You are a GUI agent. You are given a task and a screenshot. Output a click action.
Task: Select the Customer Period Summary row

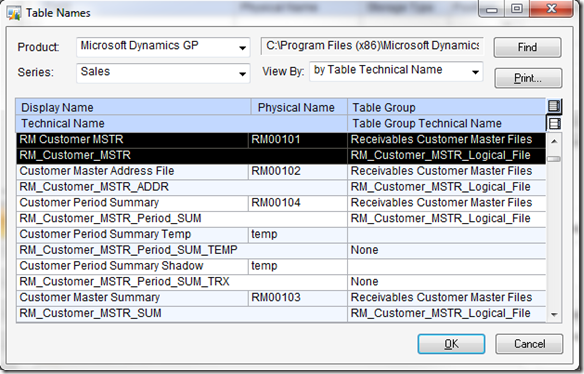(x=281, y=210)
